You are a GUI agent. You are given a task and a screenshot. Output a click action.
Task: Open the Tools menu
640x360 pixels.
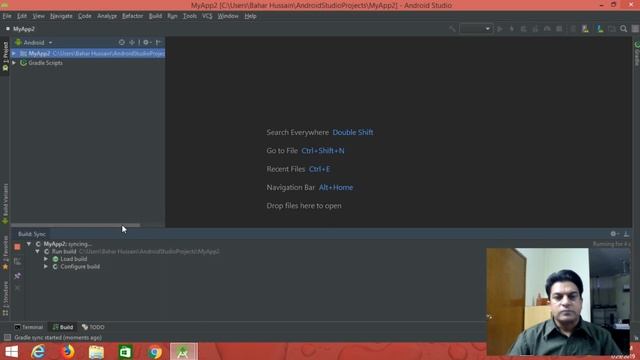pos(190,16)
